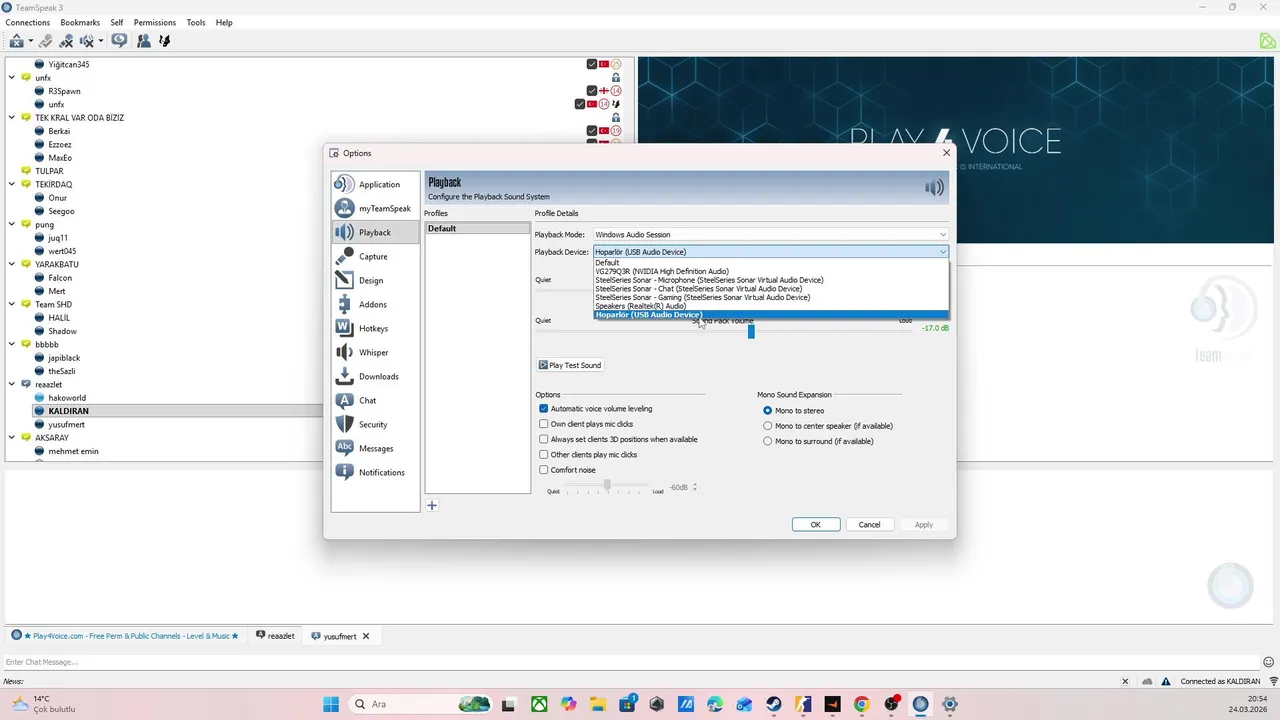
Task: Select the Addons options category
Action: 375,304
